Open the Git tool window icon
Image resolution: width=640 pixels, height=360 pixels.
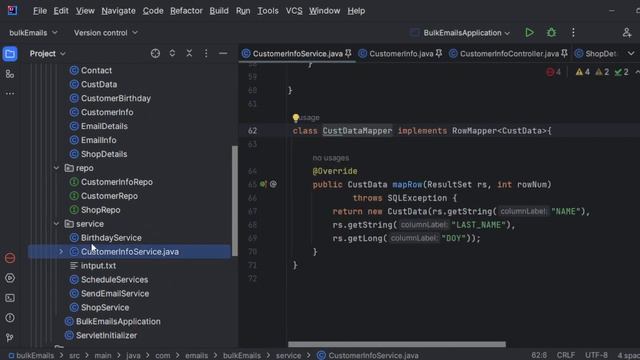pos(10,338)
